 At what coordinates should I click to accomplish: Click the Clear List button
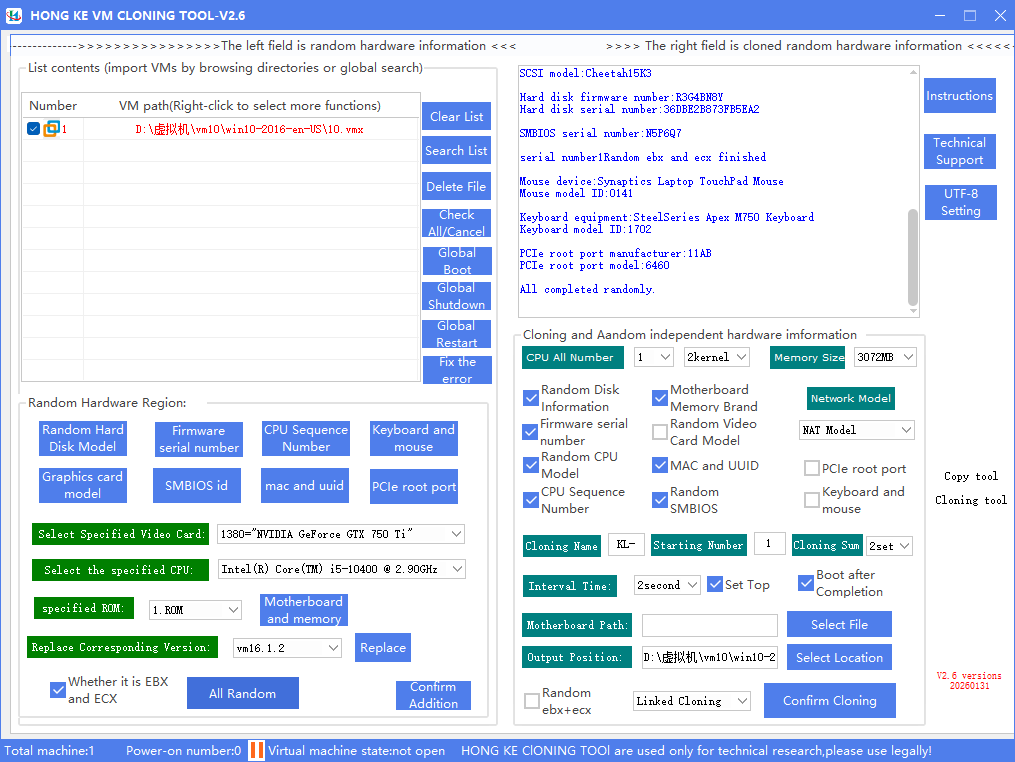click(x=456, y=117)
